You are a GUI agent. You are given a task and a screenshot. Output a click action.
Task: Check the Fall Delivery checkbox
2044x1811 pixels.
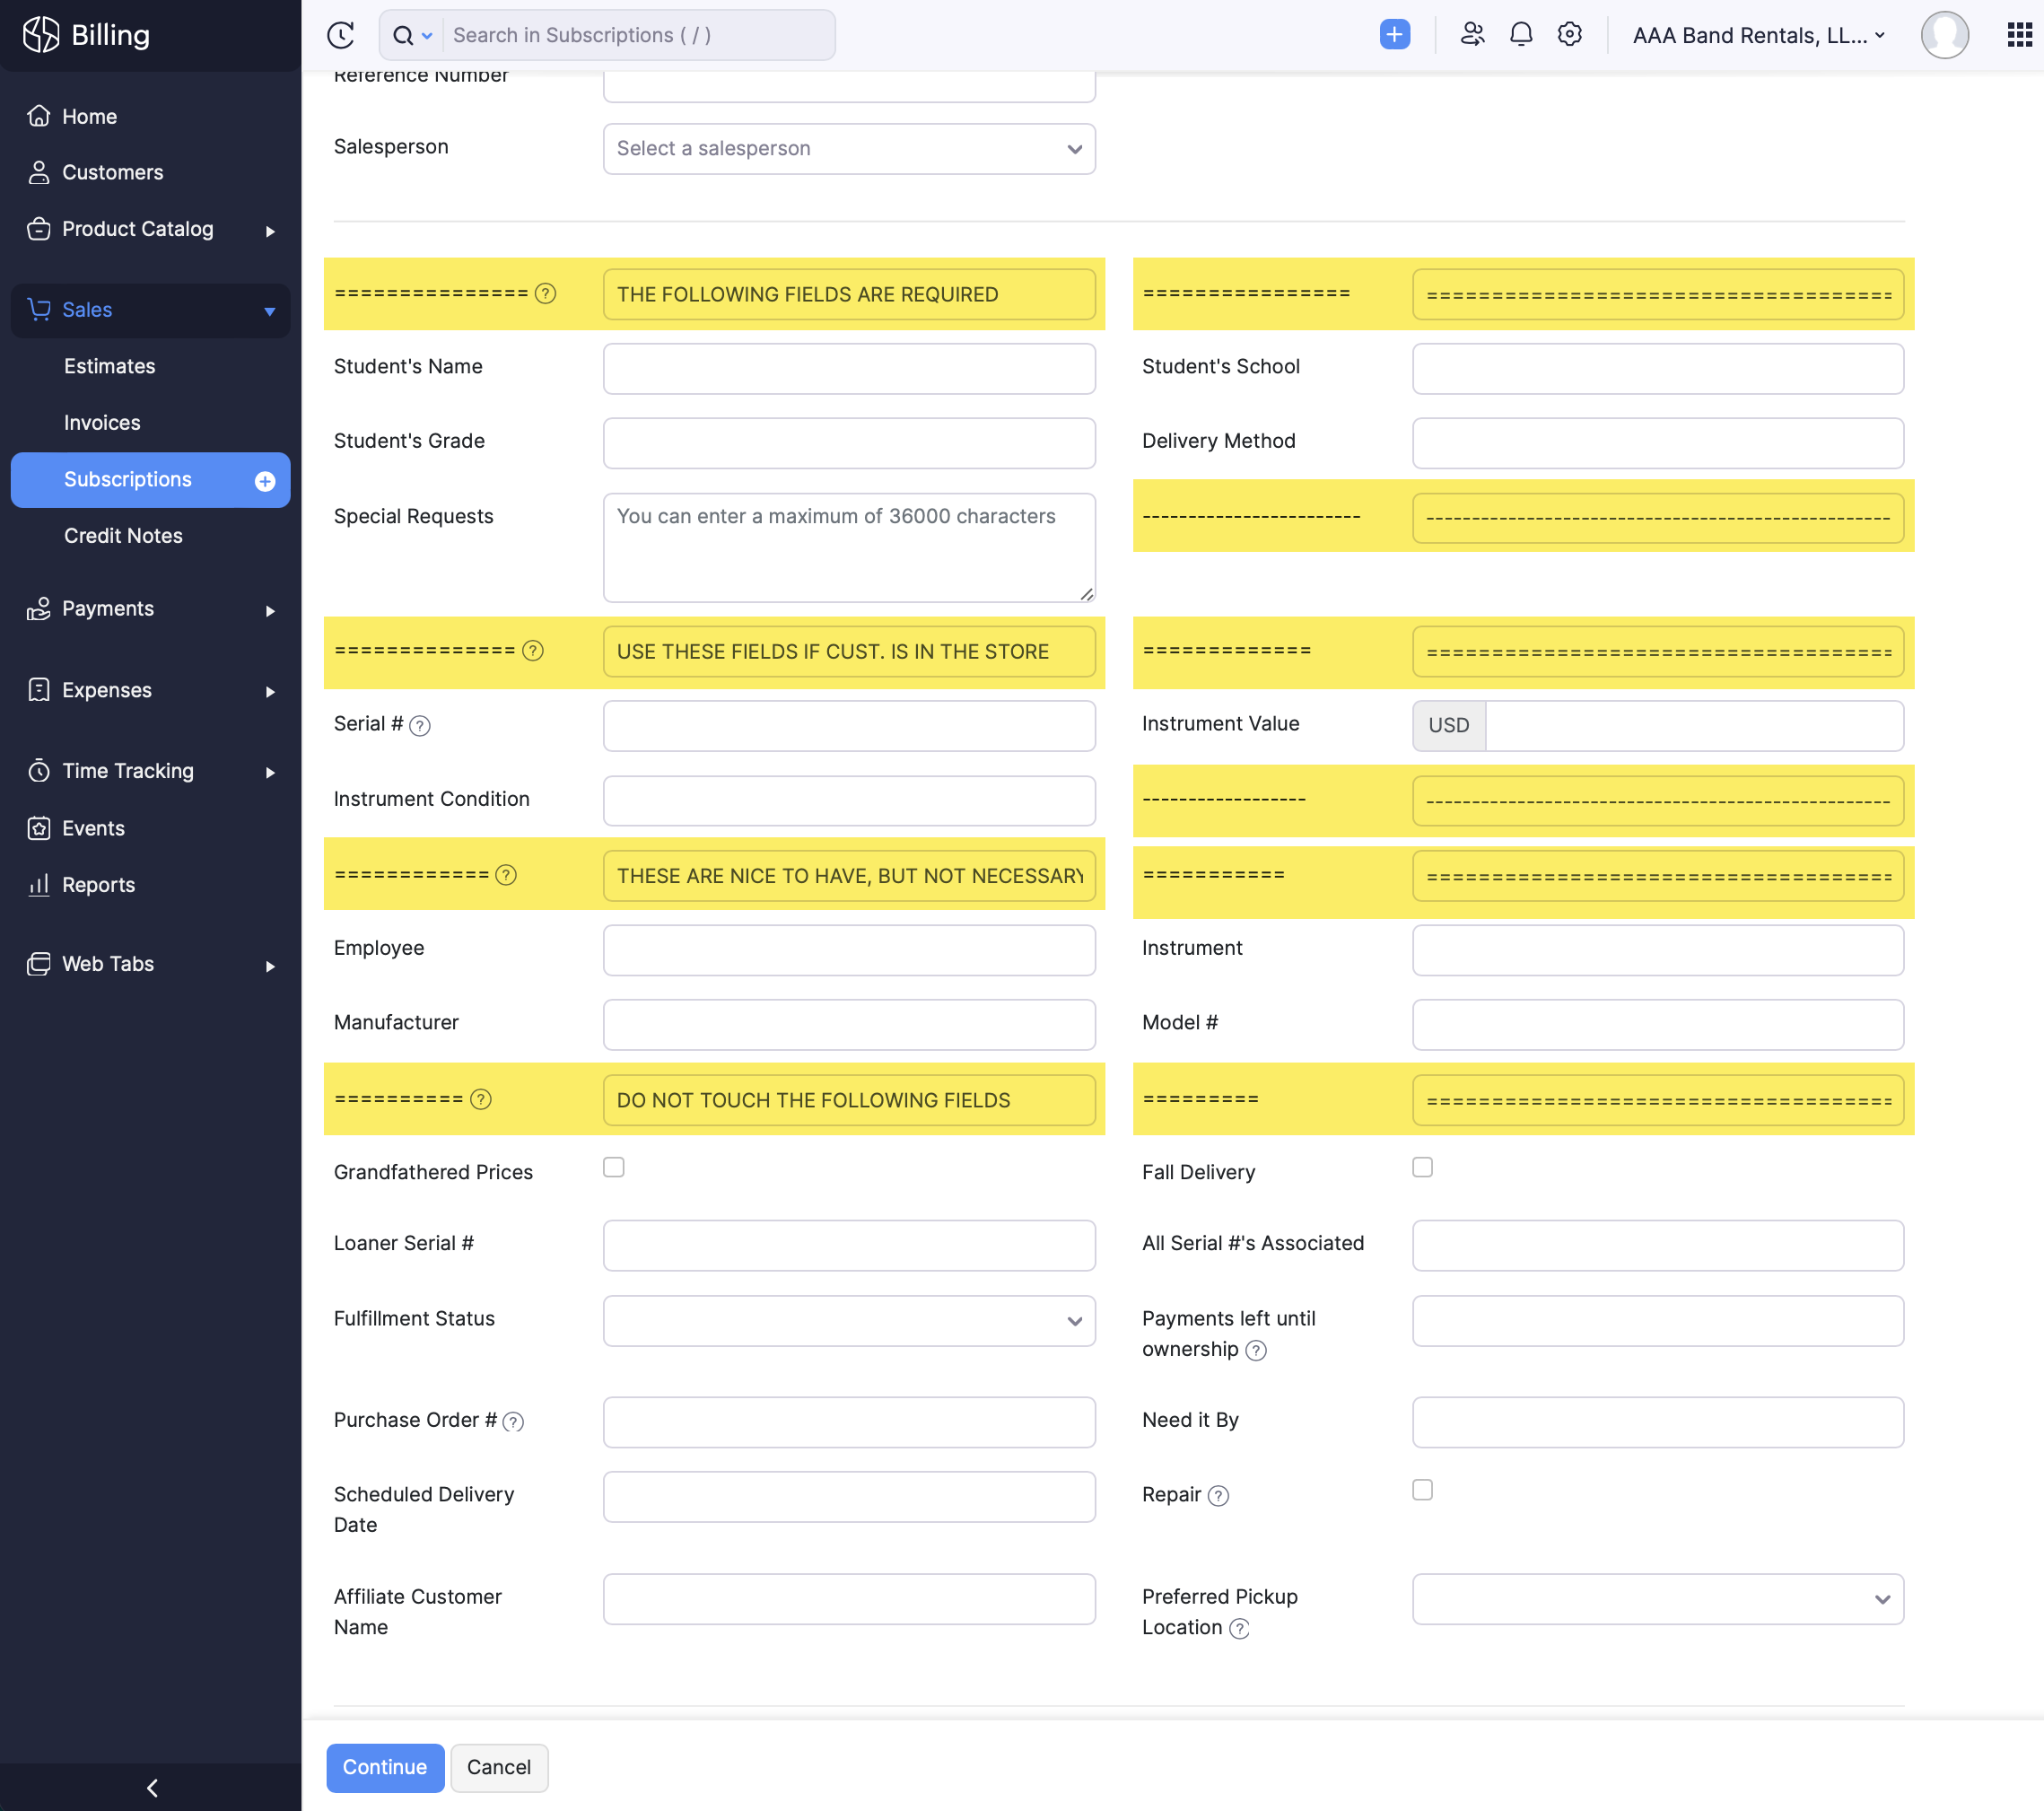(x=1422, y=1167)
